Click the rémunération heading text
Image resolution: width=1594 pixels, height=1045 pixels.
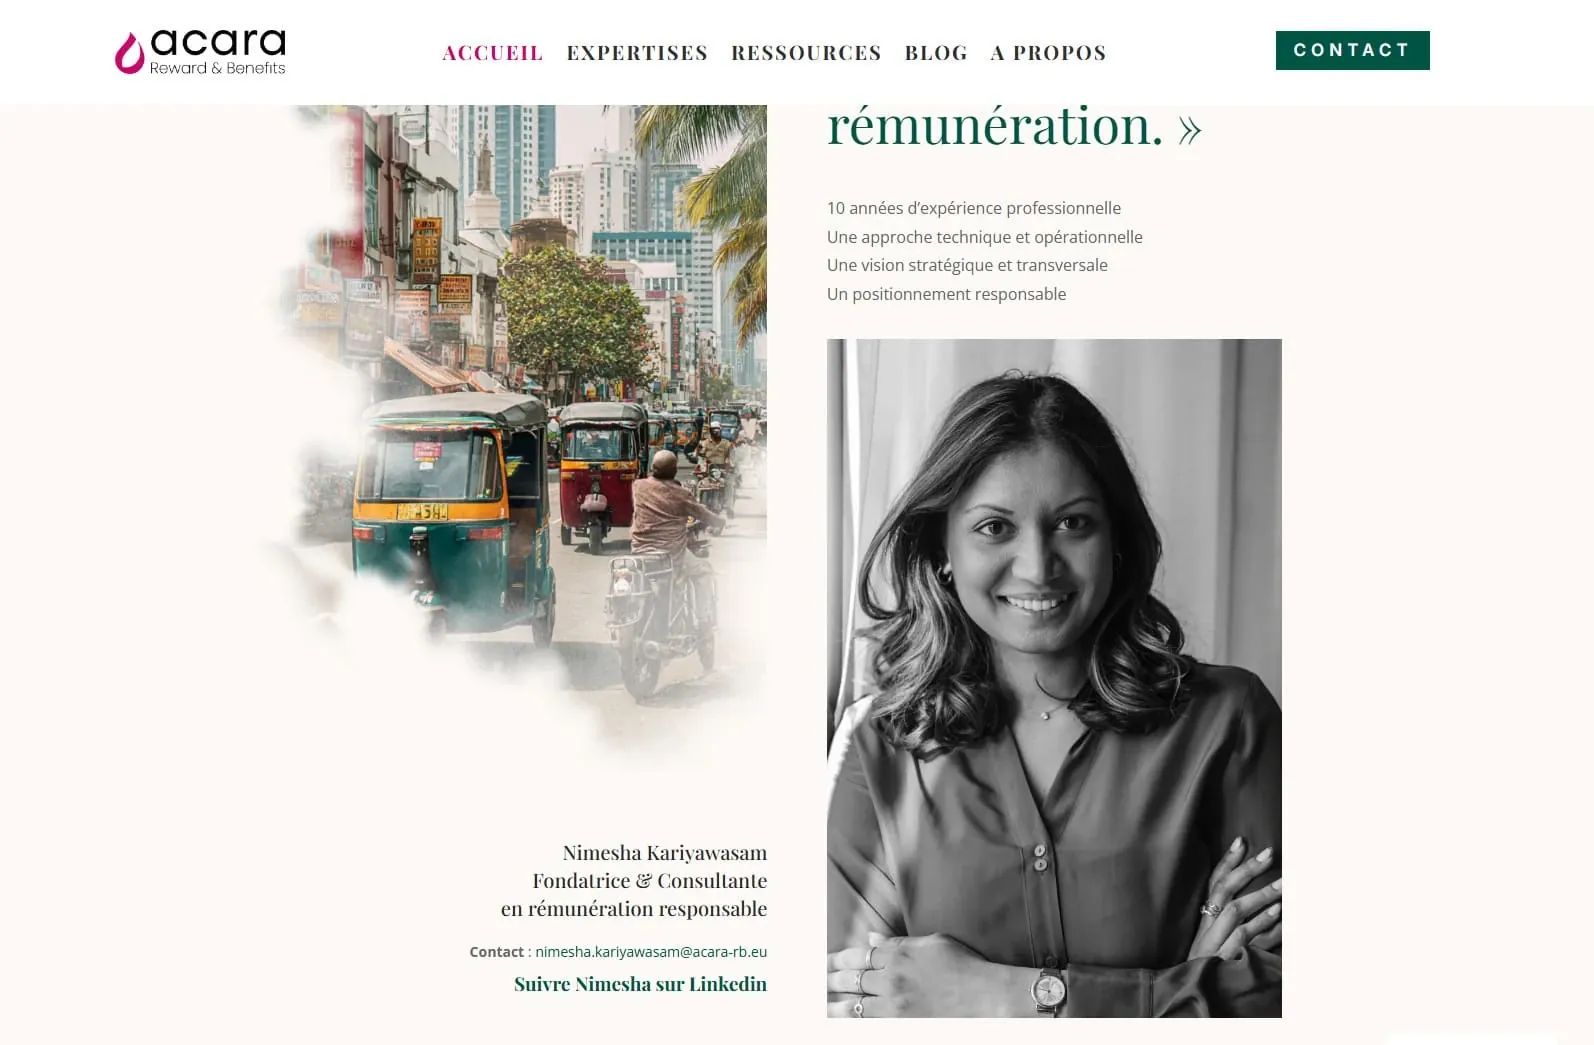(995, 127)
